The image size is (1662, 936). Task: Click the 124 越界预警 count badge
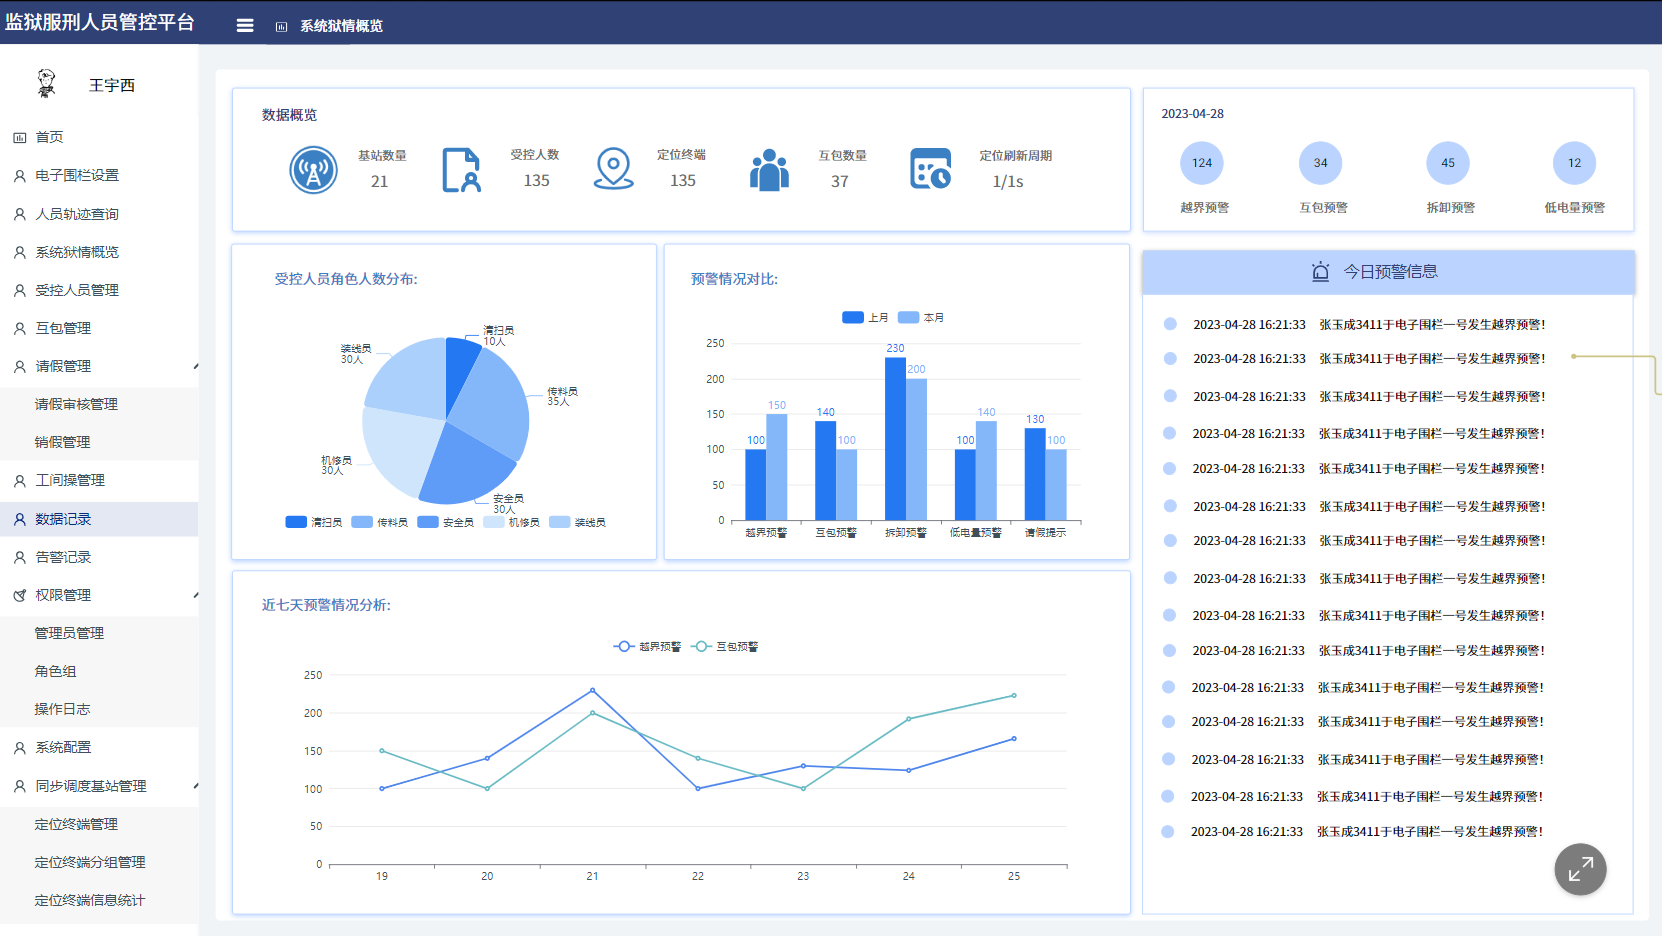point(1202,163)
